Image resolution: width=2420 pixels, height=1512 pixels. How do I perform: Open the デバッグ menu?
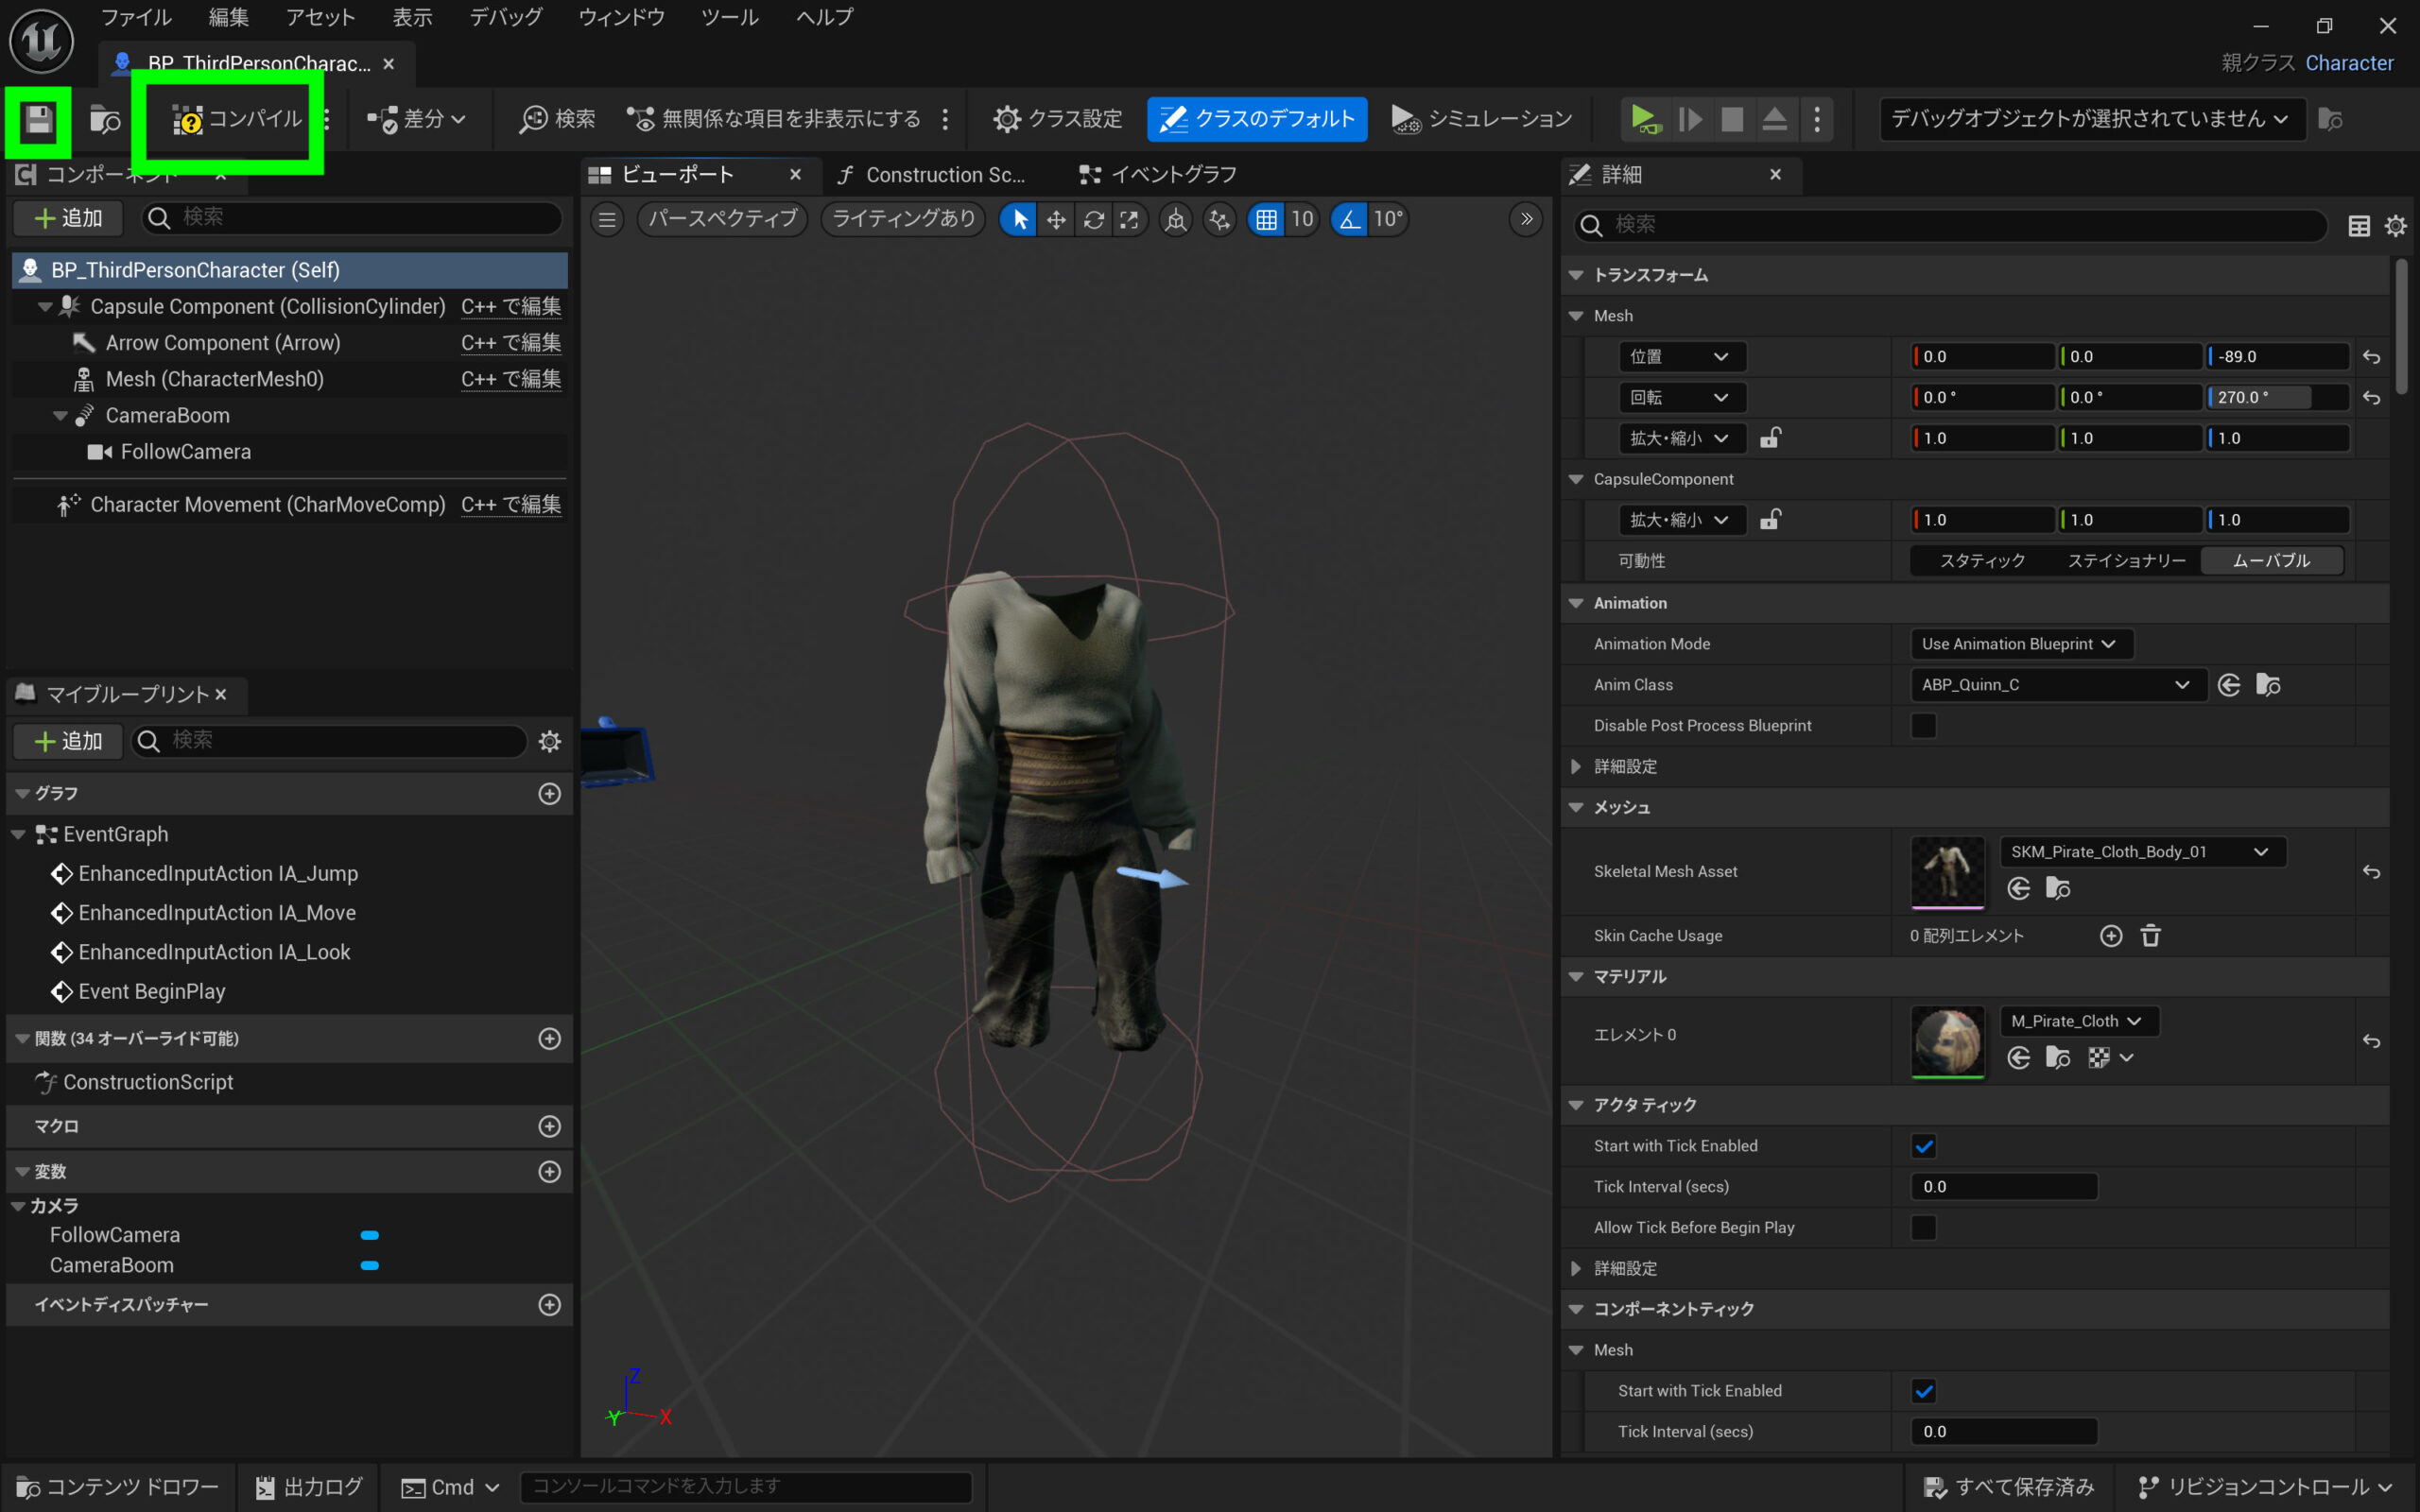(506, 17)
